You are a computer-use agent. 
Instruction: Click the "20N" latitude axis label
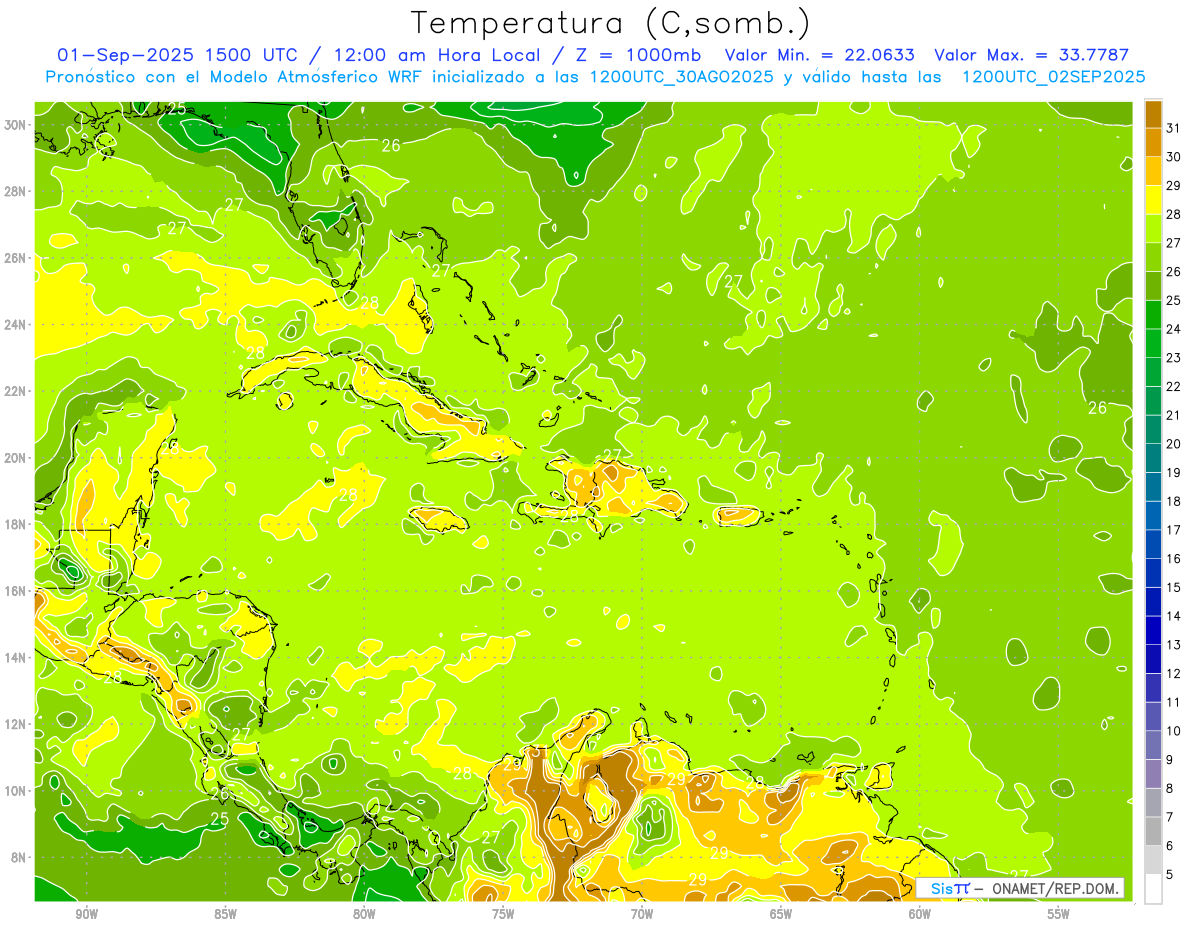pyautogui.click(x=16, y=457)
